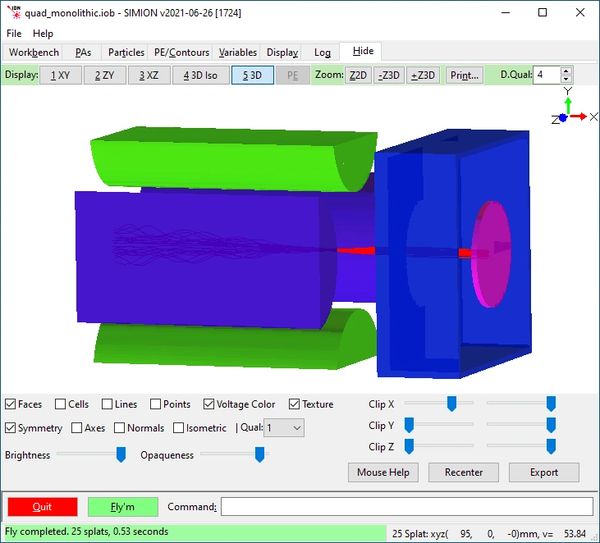Click the SIMION app icon in title bar
The height and width of the screenshot is (543, 600).
(15, 12)
